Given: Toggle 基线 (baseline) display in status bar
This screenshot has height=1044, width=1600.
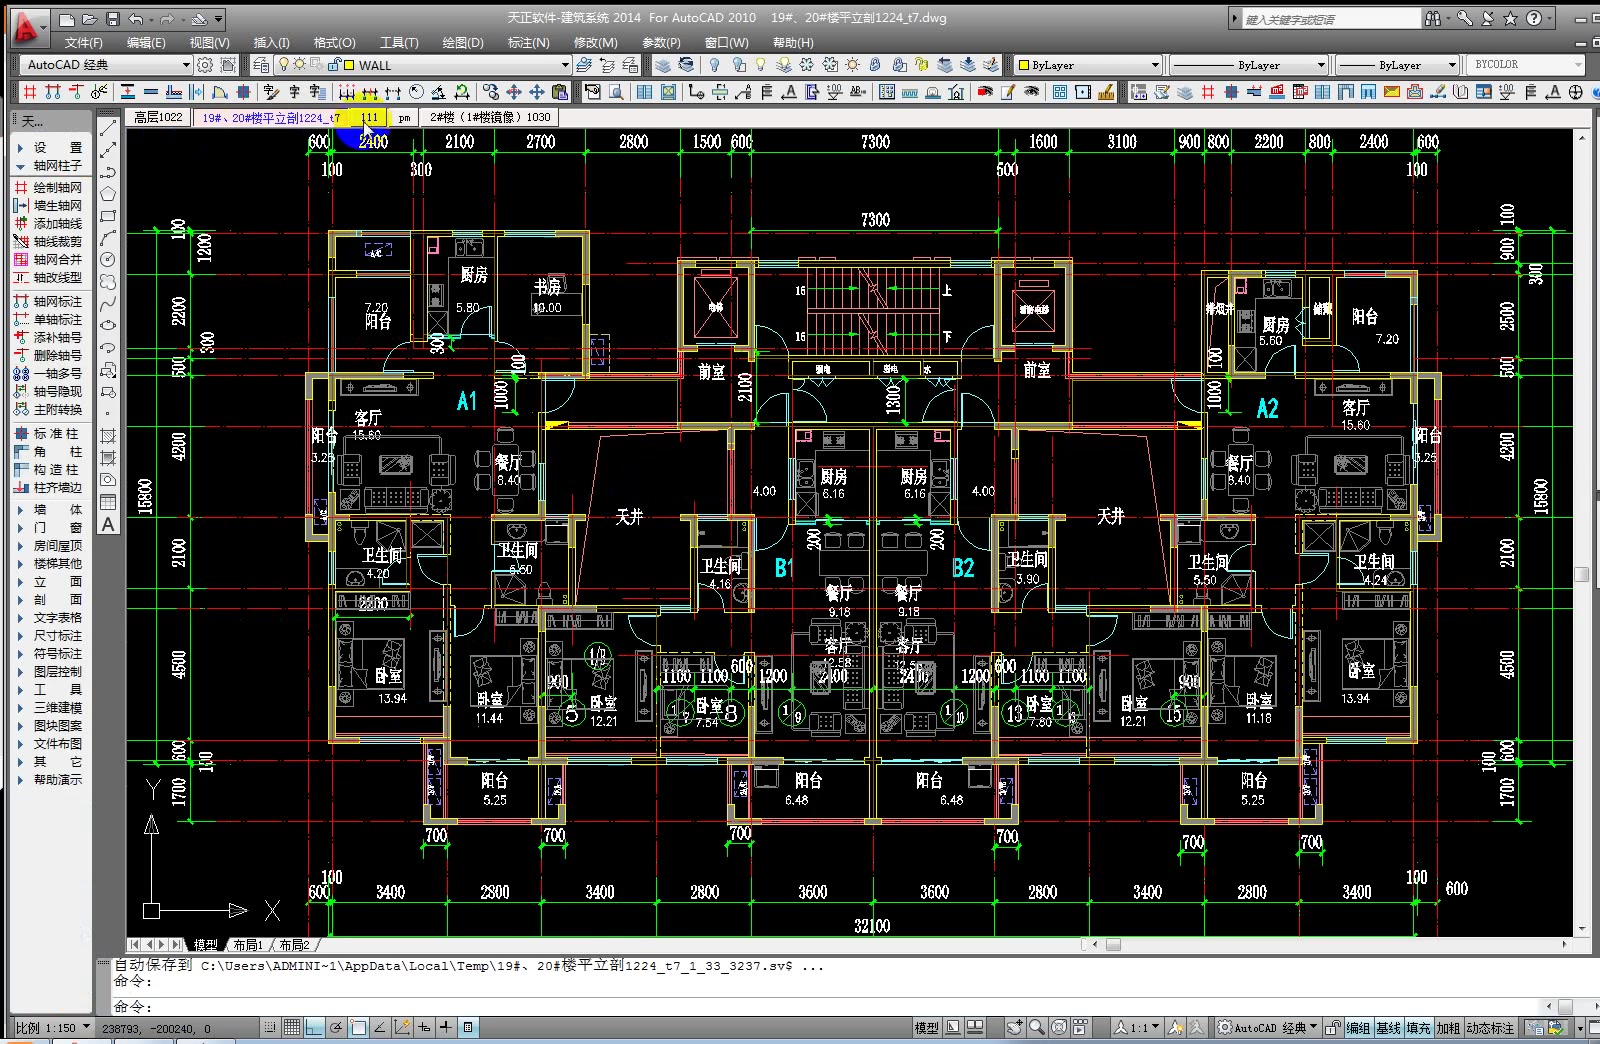Looking at the screenshot, I should click(1388, 1028).
